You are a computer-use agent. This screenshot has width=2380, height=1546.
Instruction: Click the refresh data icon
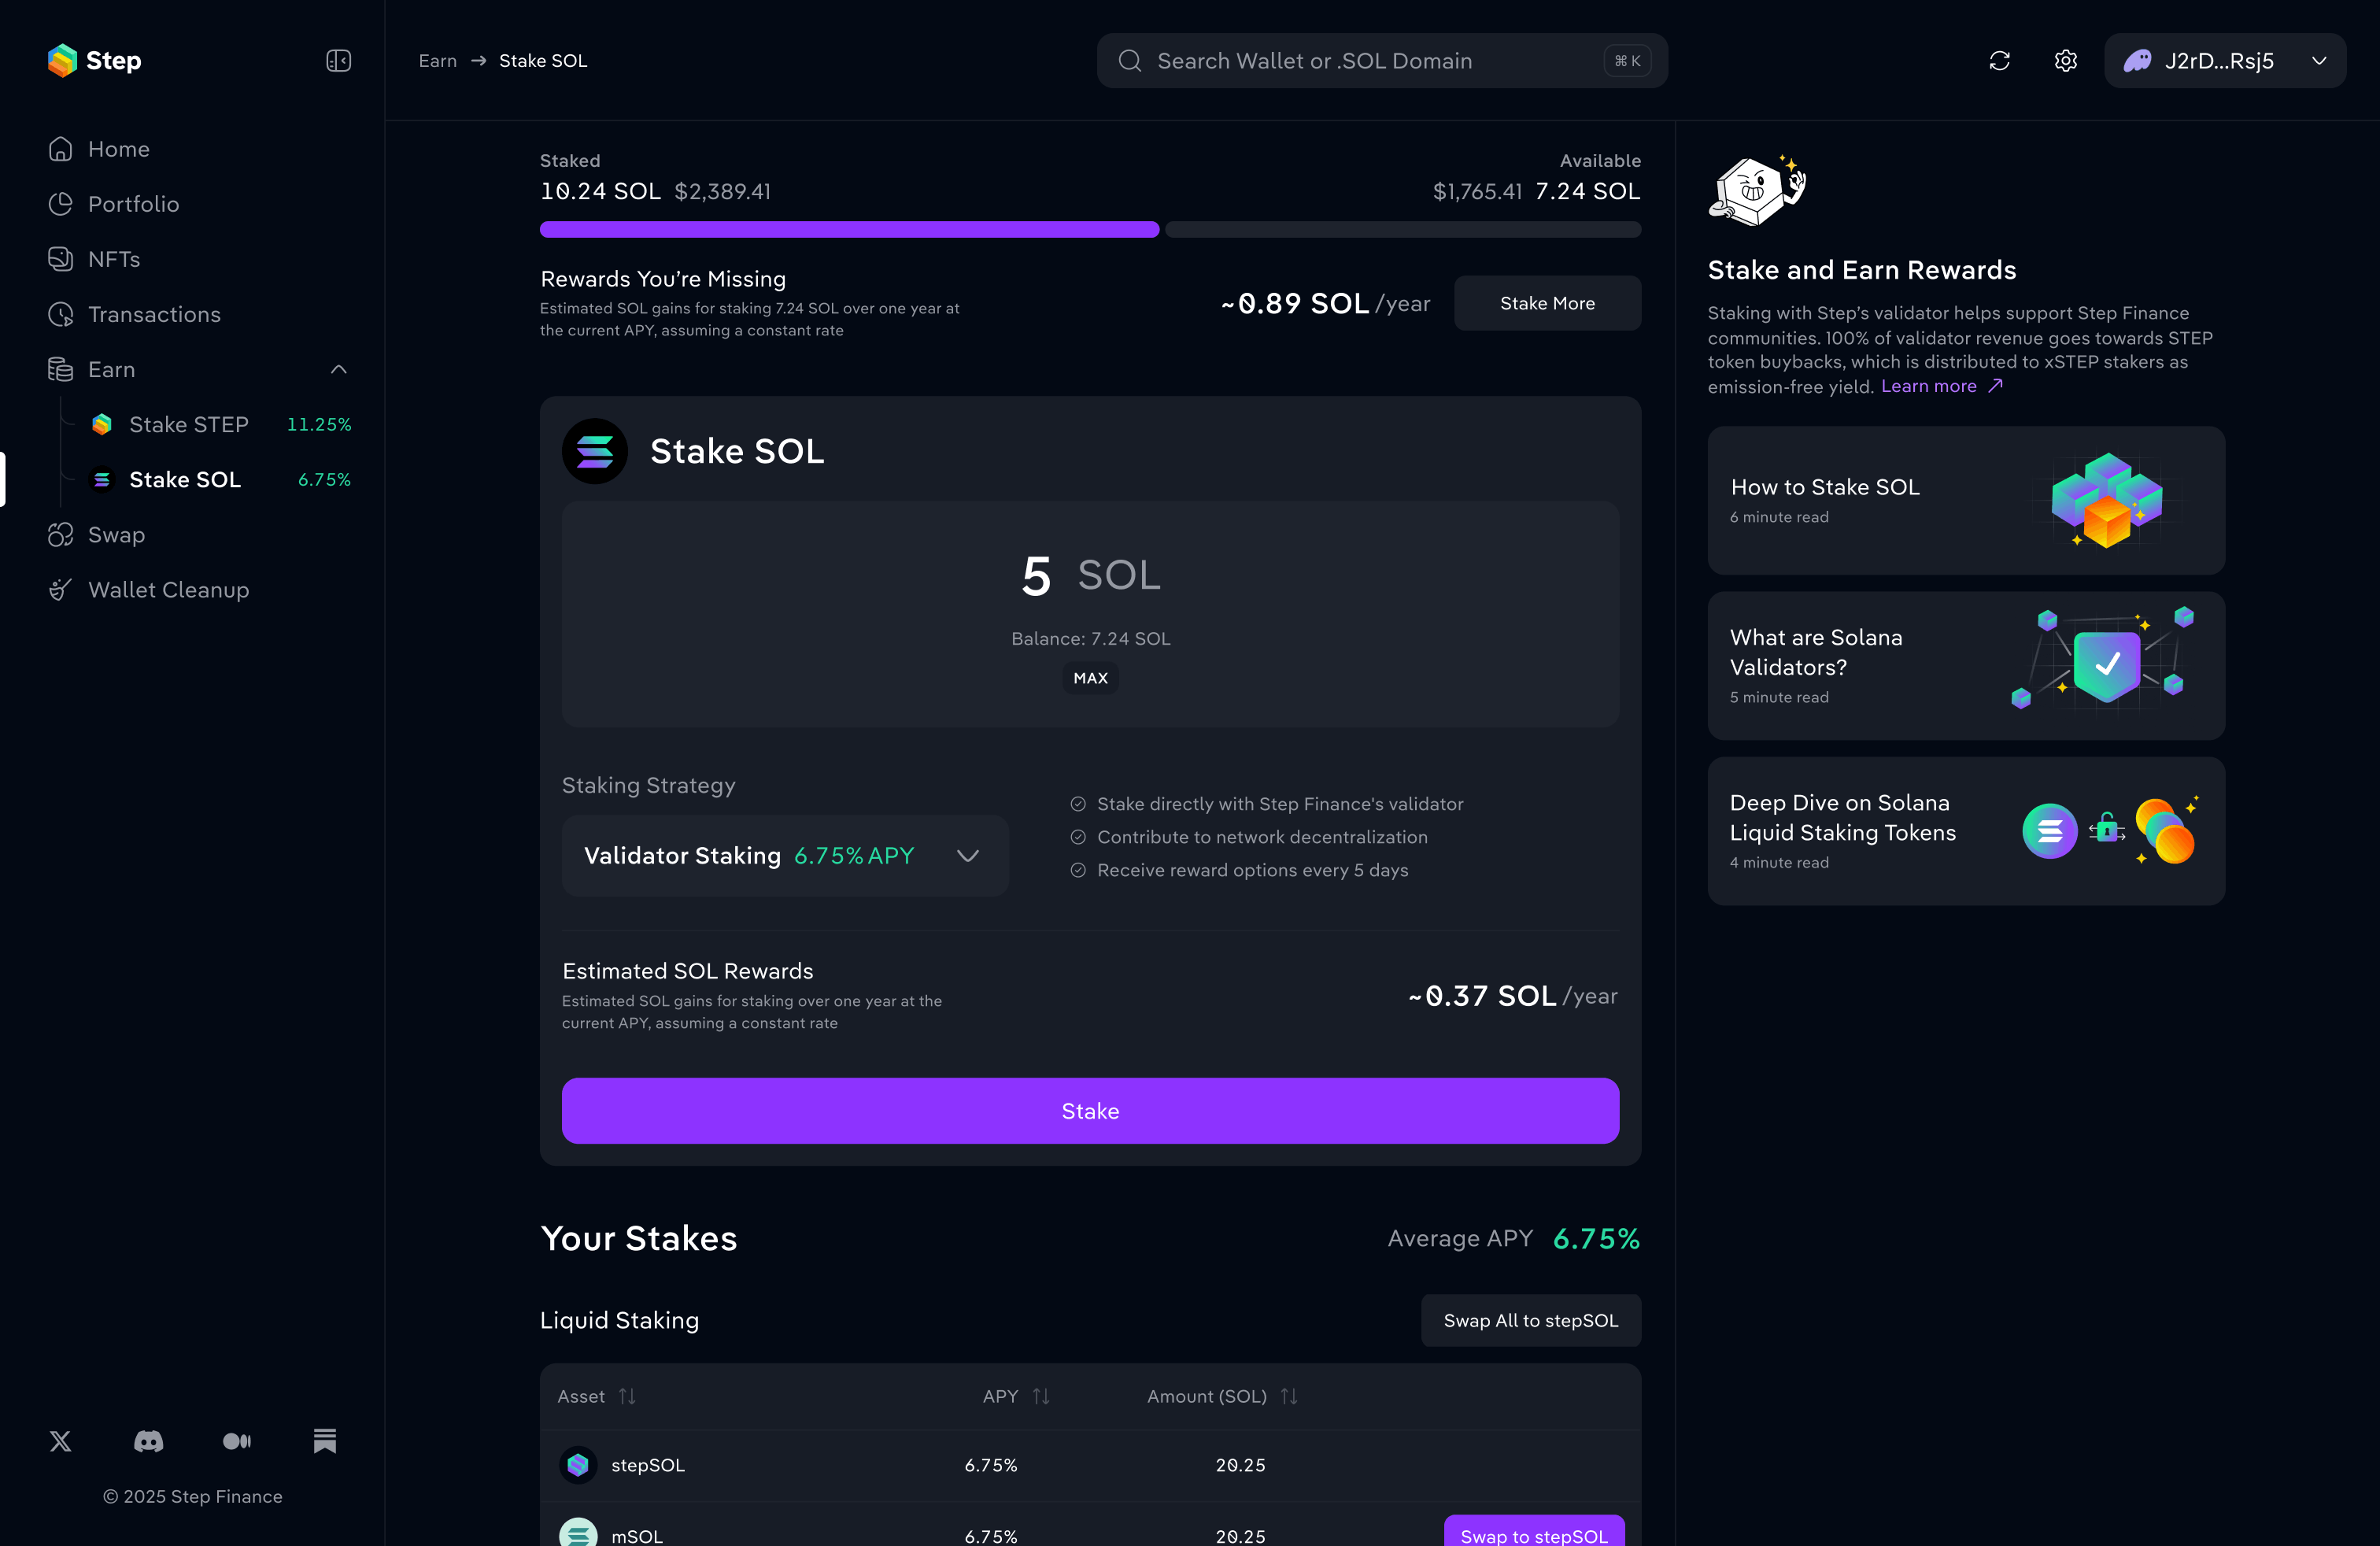1999,61
